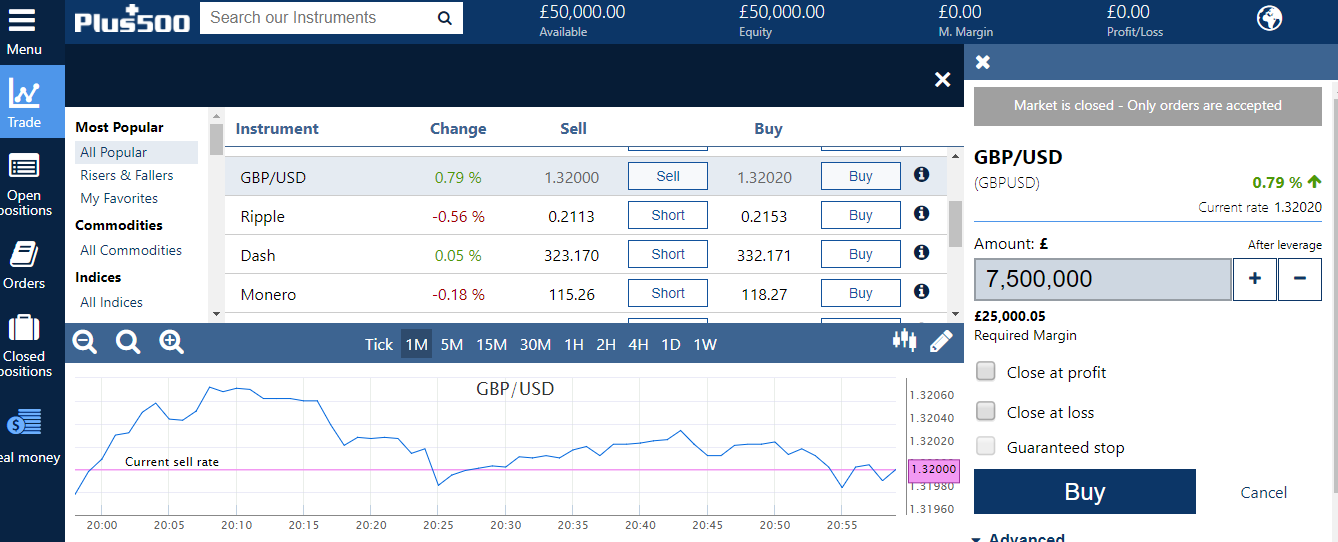
Task: Close the dark banner with X
Action: coord(942,80)
